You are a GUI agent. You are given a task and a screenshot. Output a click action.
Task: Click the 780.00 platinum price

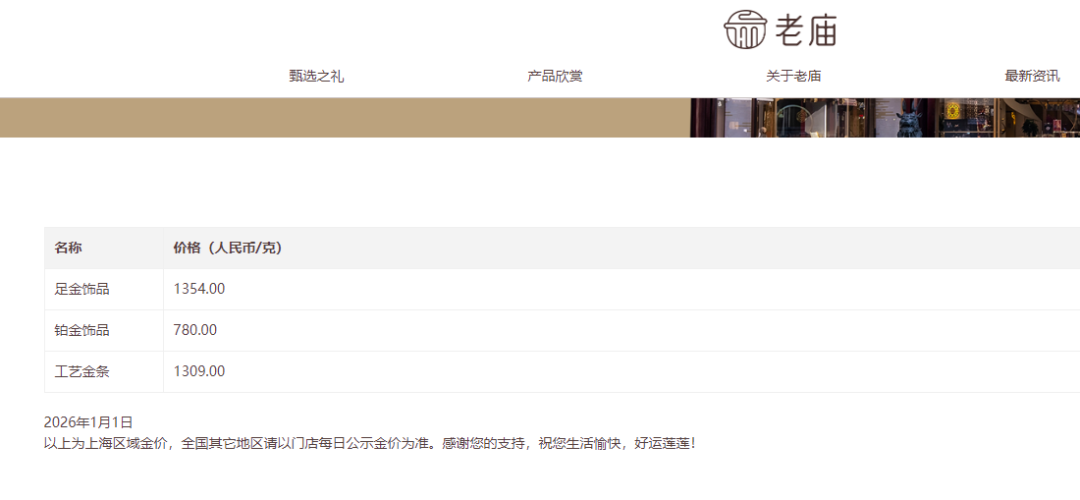point(195,330)
